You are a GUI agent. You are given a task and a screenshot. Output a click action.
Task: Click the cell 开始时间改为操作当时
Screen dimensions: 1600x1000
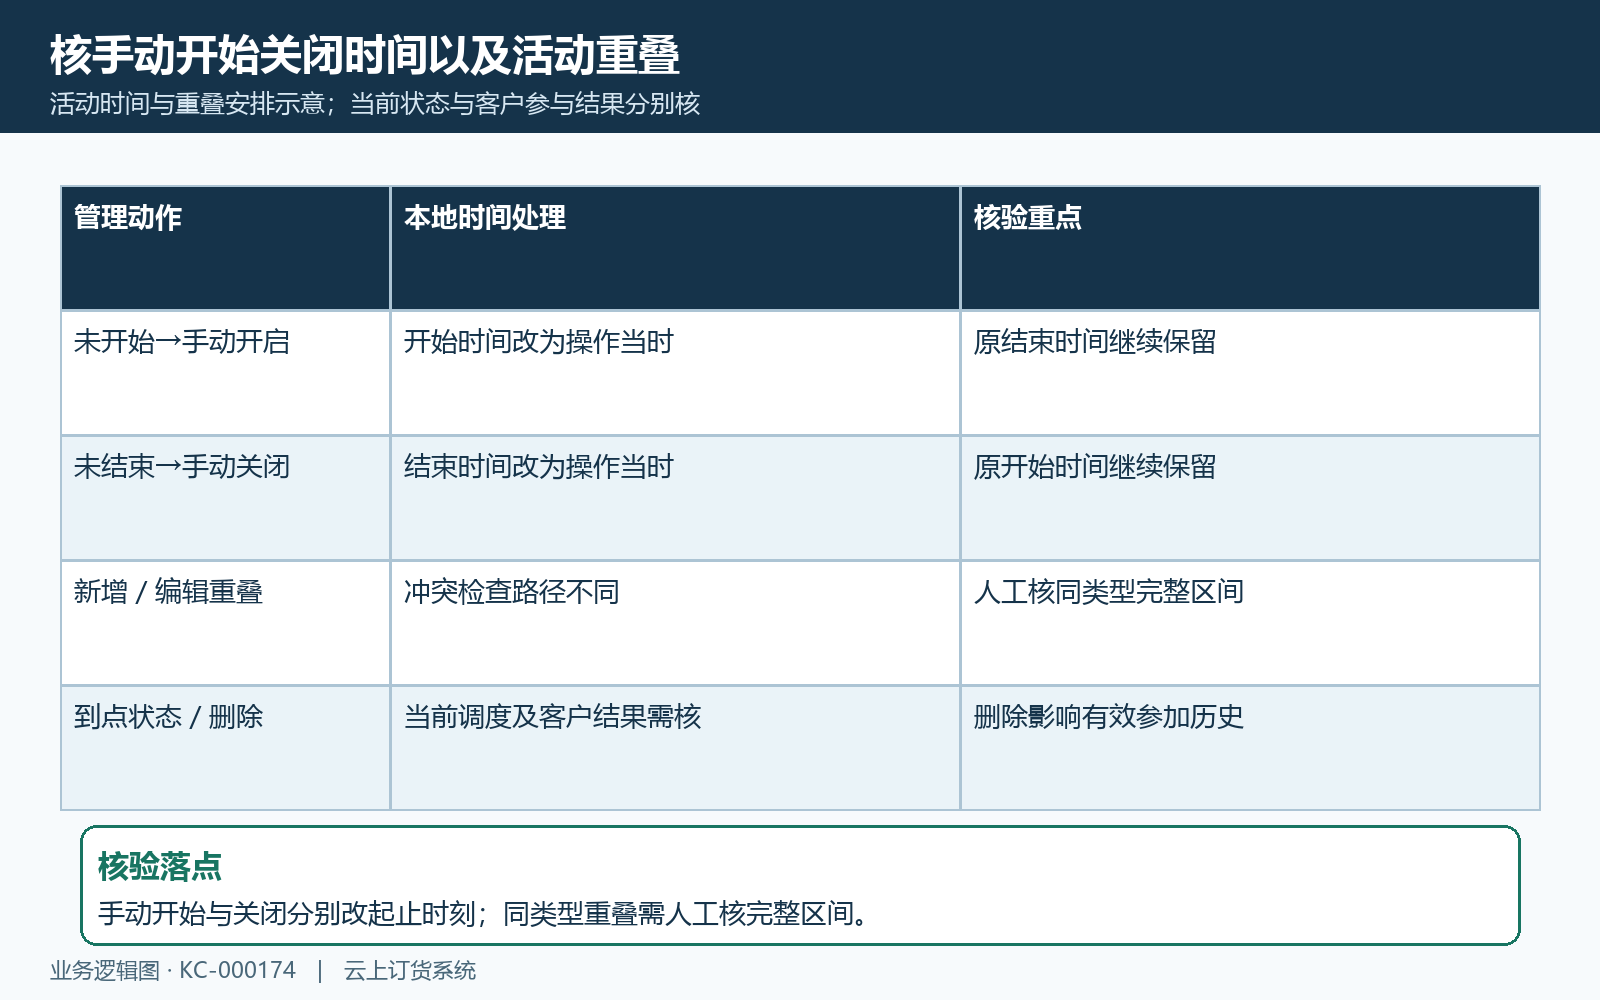[x=675, y=373]
